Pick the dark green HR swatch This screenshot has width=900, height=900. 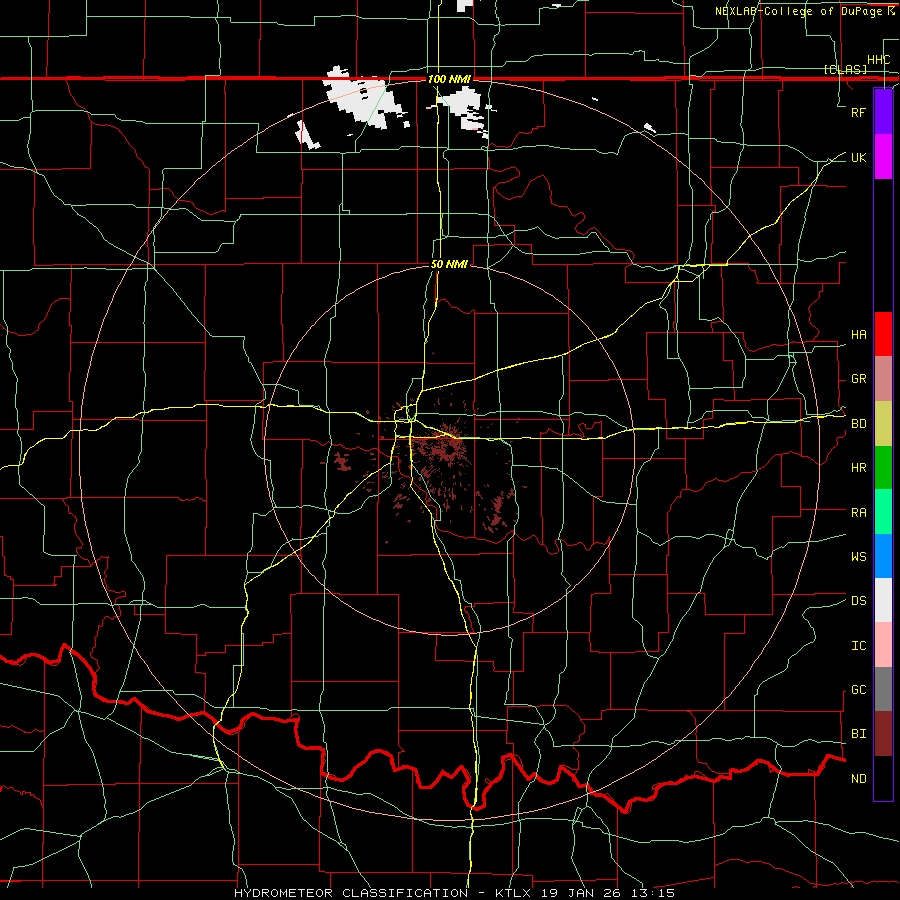[883, 468]
